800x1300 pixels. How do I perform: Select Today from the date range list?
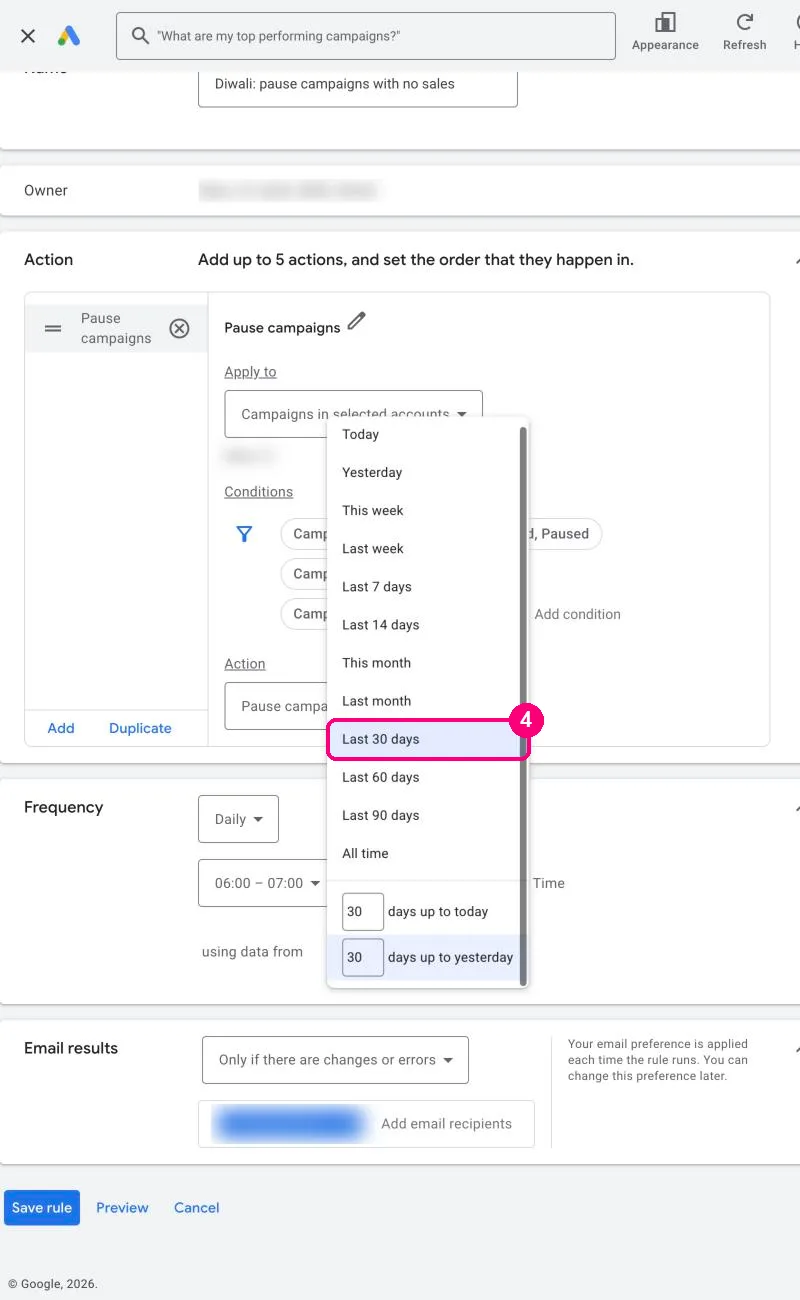pyautogui.click(x=423, y=435)
